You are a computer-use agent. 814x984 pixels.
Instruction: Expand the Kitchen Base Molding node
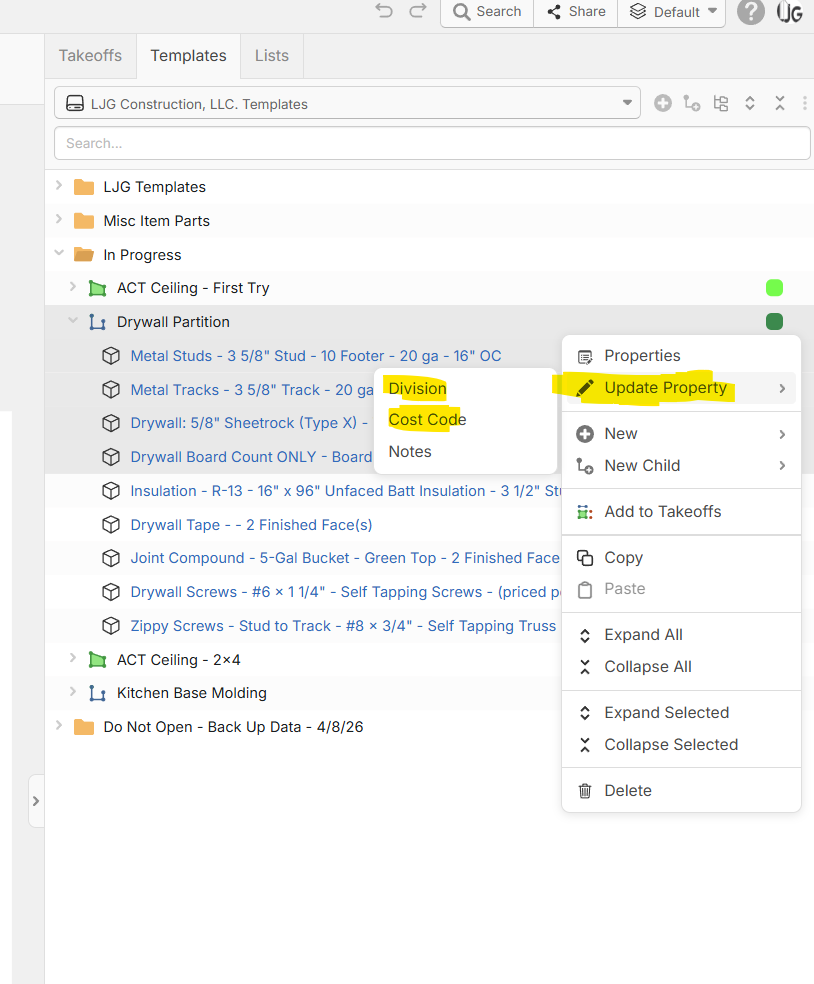point(72,692)
